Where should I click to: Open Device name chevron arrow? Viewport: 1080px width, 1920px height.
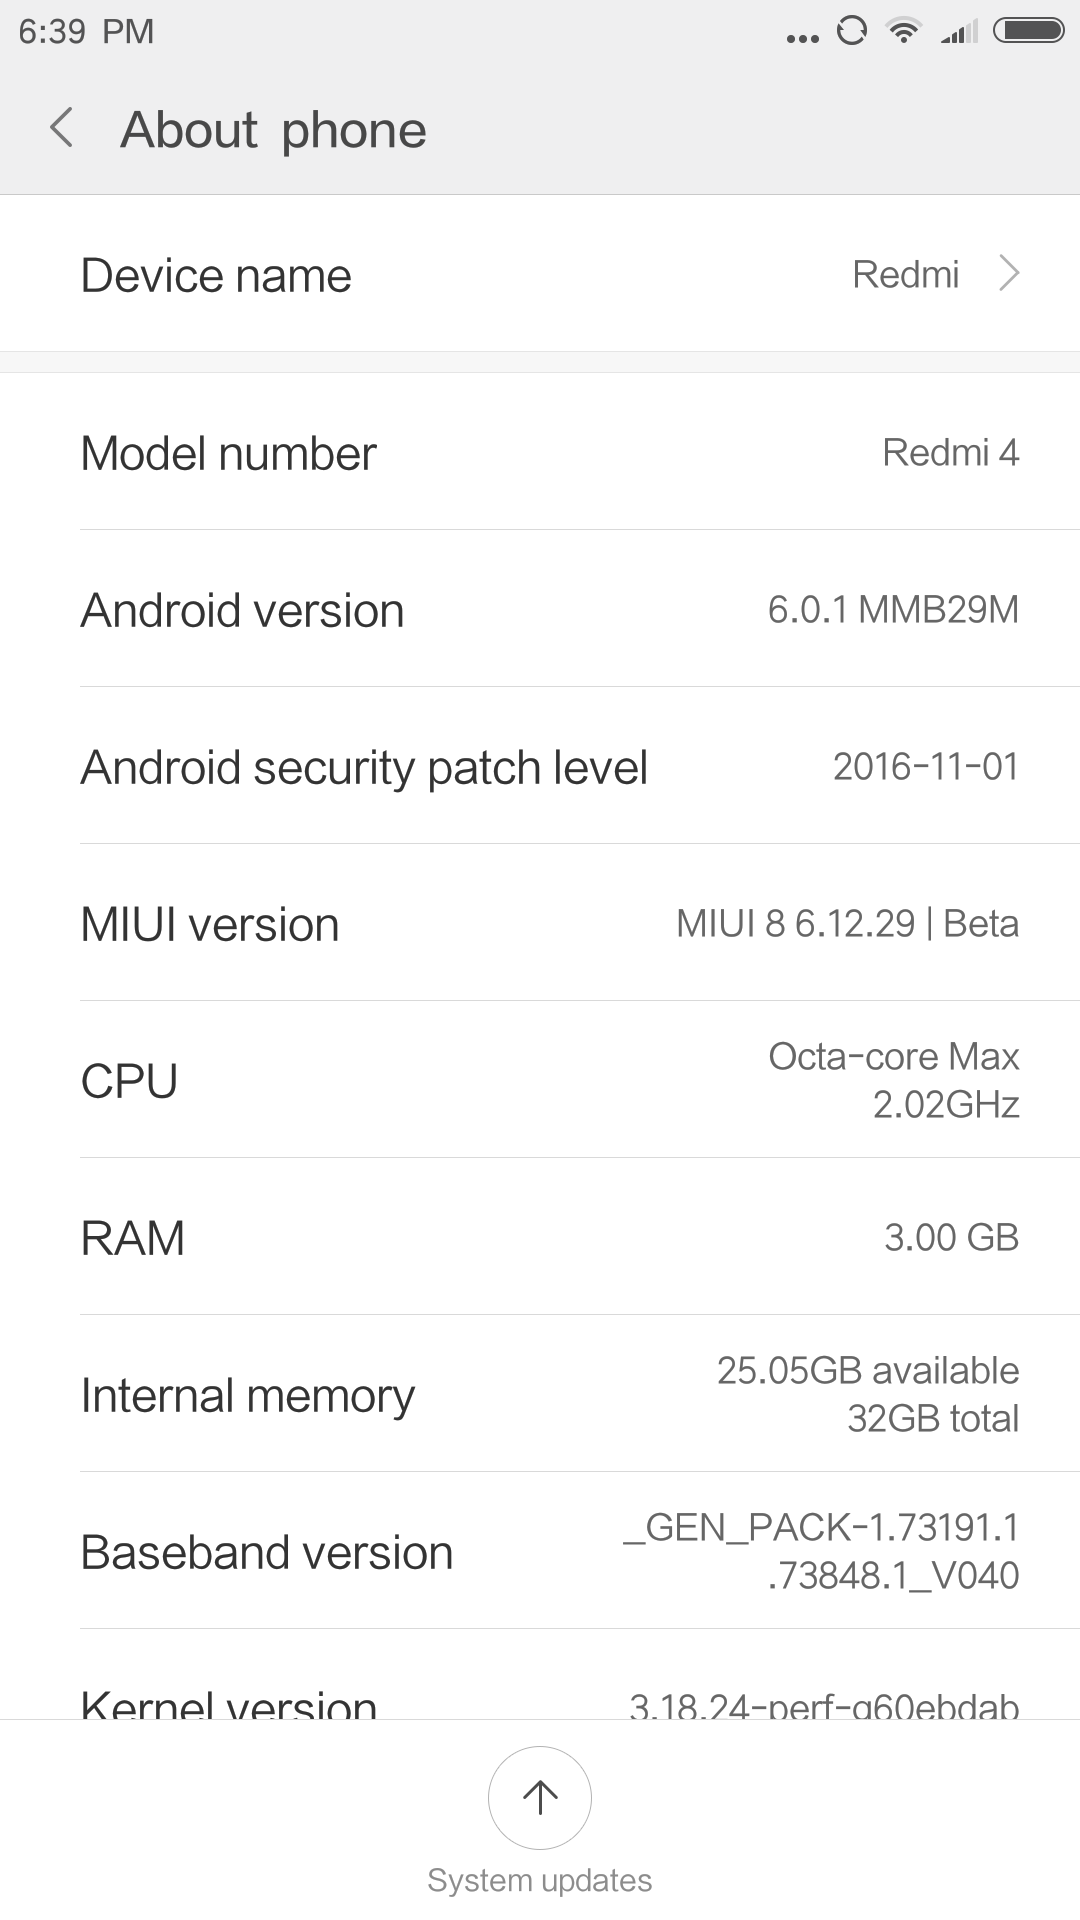pyautogui.click(x=1009, y=273)
